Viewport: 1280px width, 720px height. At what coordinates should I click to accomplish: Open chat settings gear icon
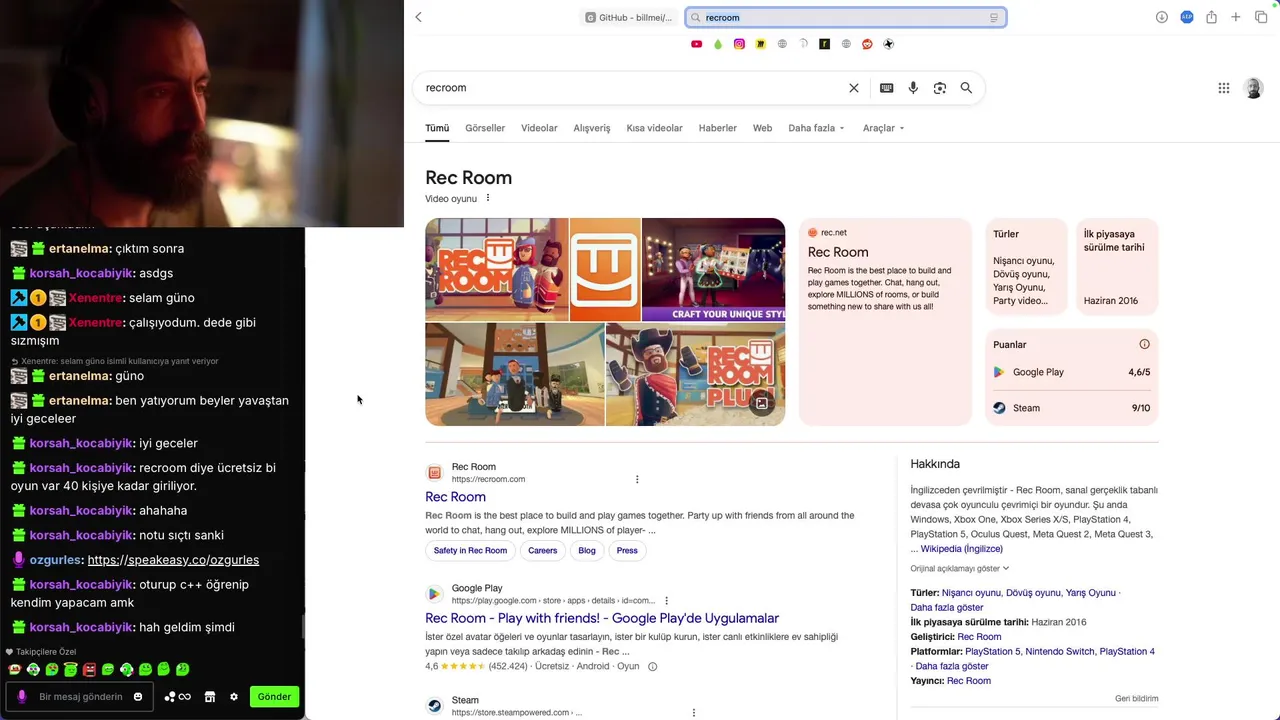pos(234,697)
